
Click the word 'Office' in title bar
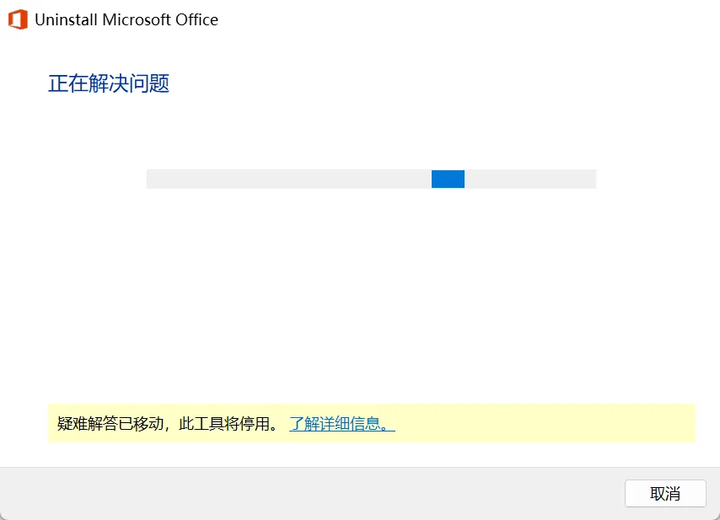point(196,19)
